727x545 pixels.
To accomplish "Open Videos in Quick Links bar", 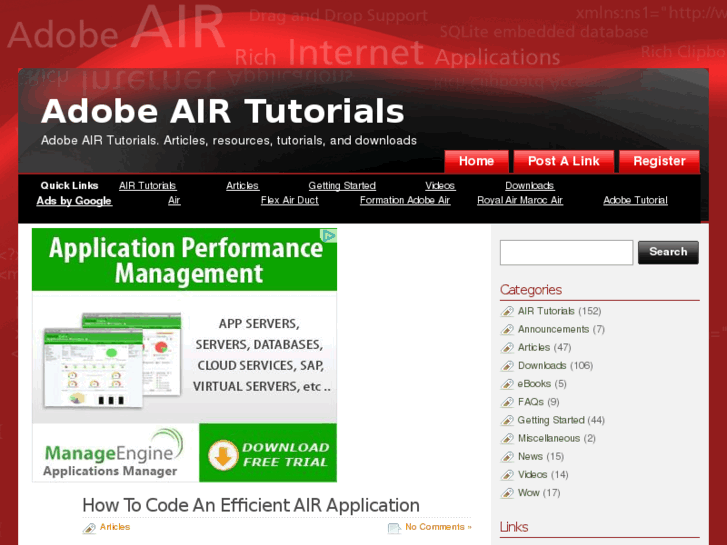I will [440, 186].
